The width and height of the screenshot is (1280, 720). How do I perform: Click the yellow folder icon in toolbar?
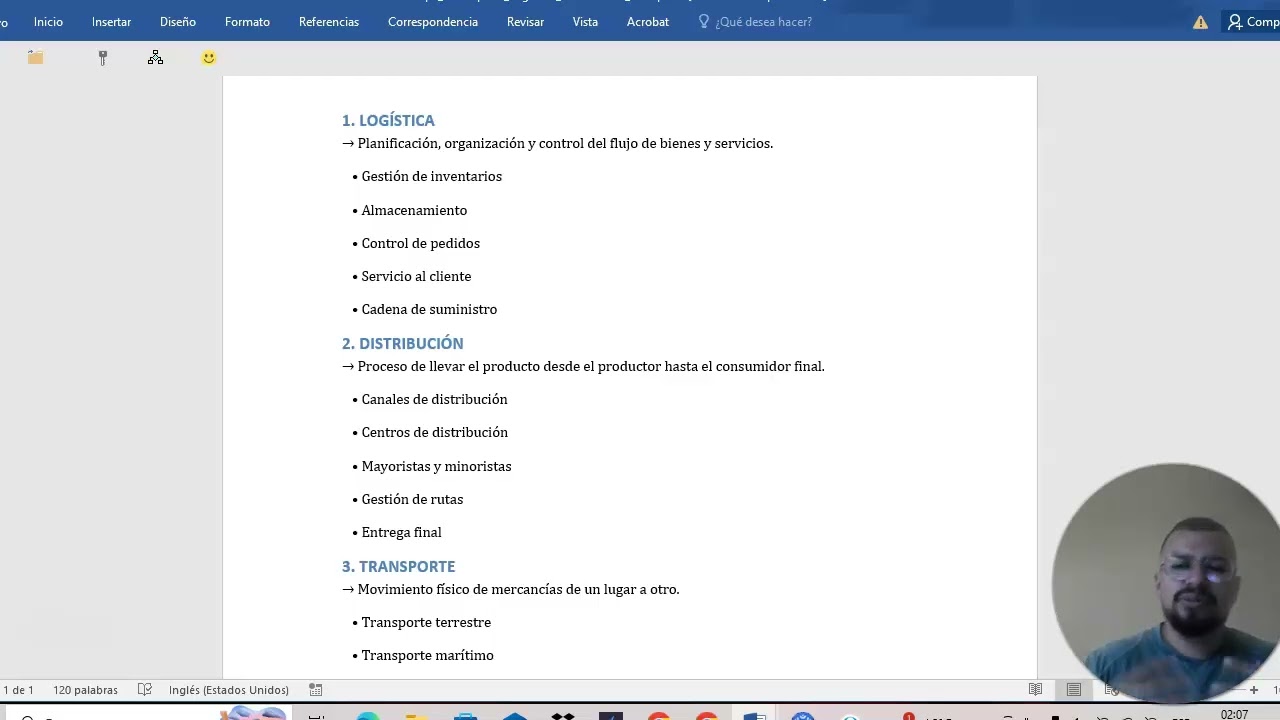pyautogui.click(x=36, y=58)
